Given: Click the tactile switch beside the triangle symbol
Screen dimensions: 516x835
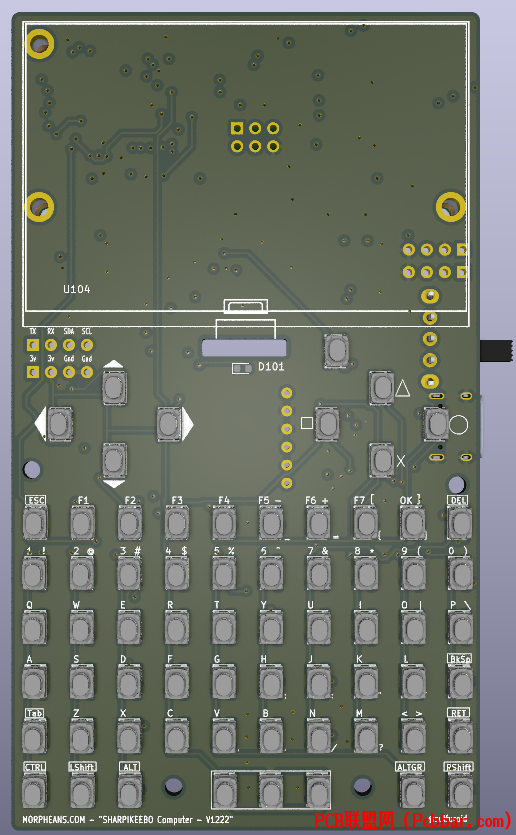Looking at the screenshot, I should [382, 388].
